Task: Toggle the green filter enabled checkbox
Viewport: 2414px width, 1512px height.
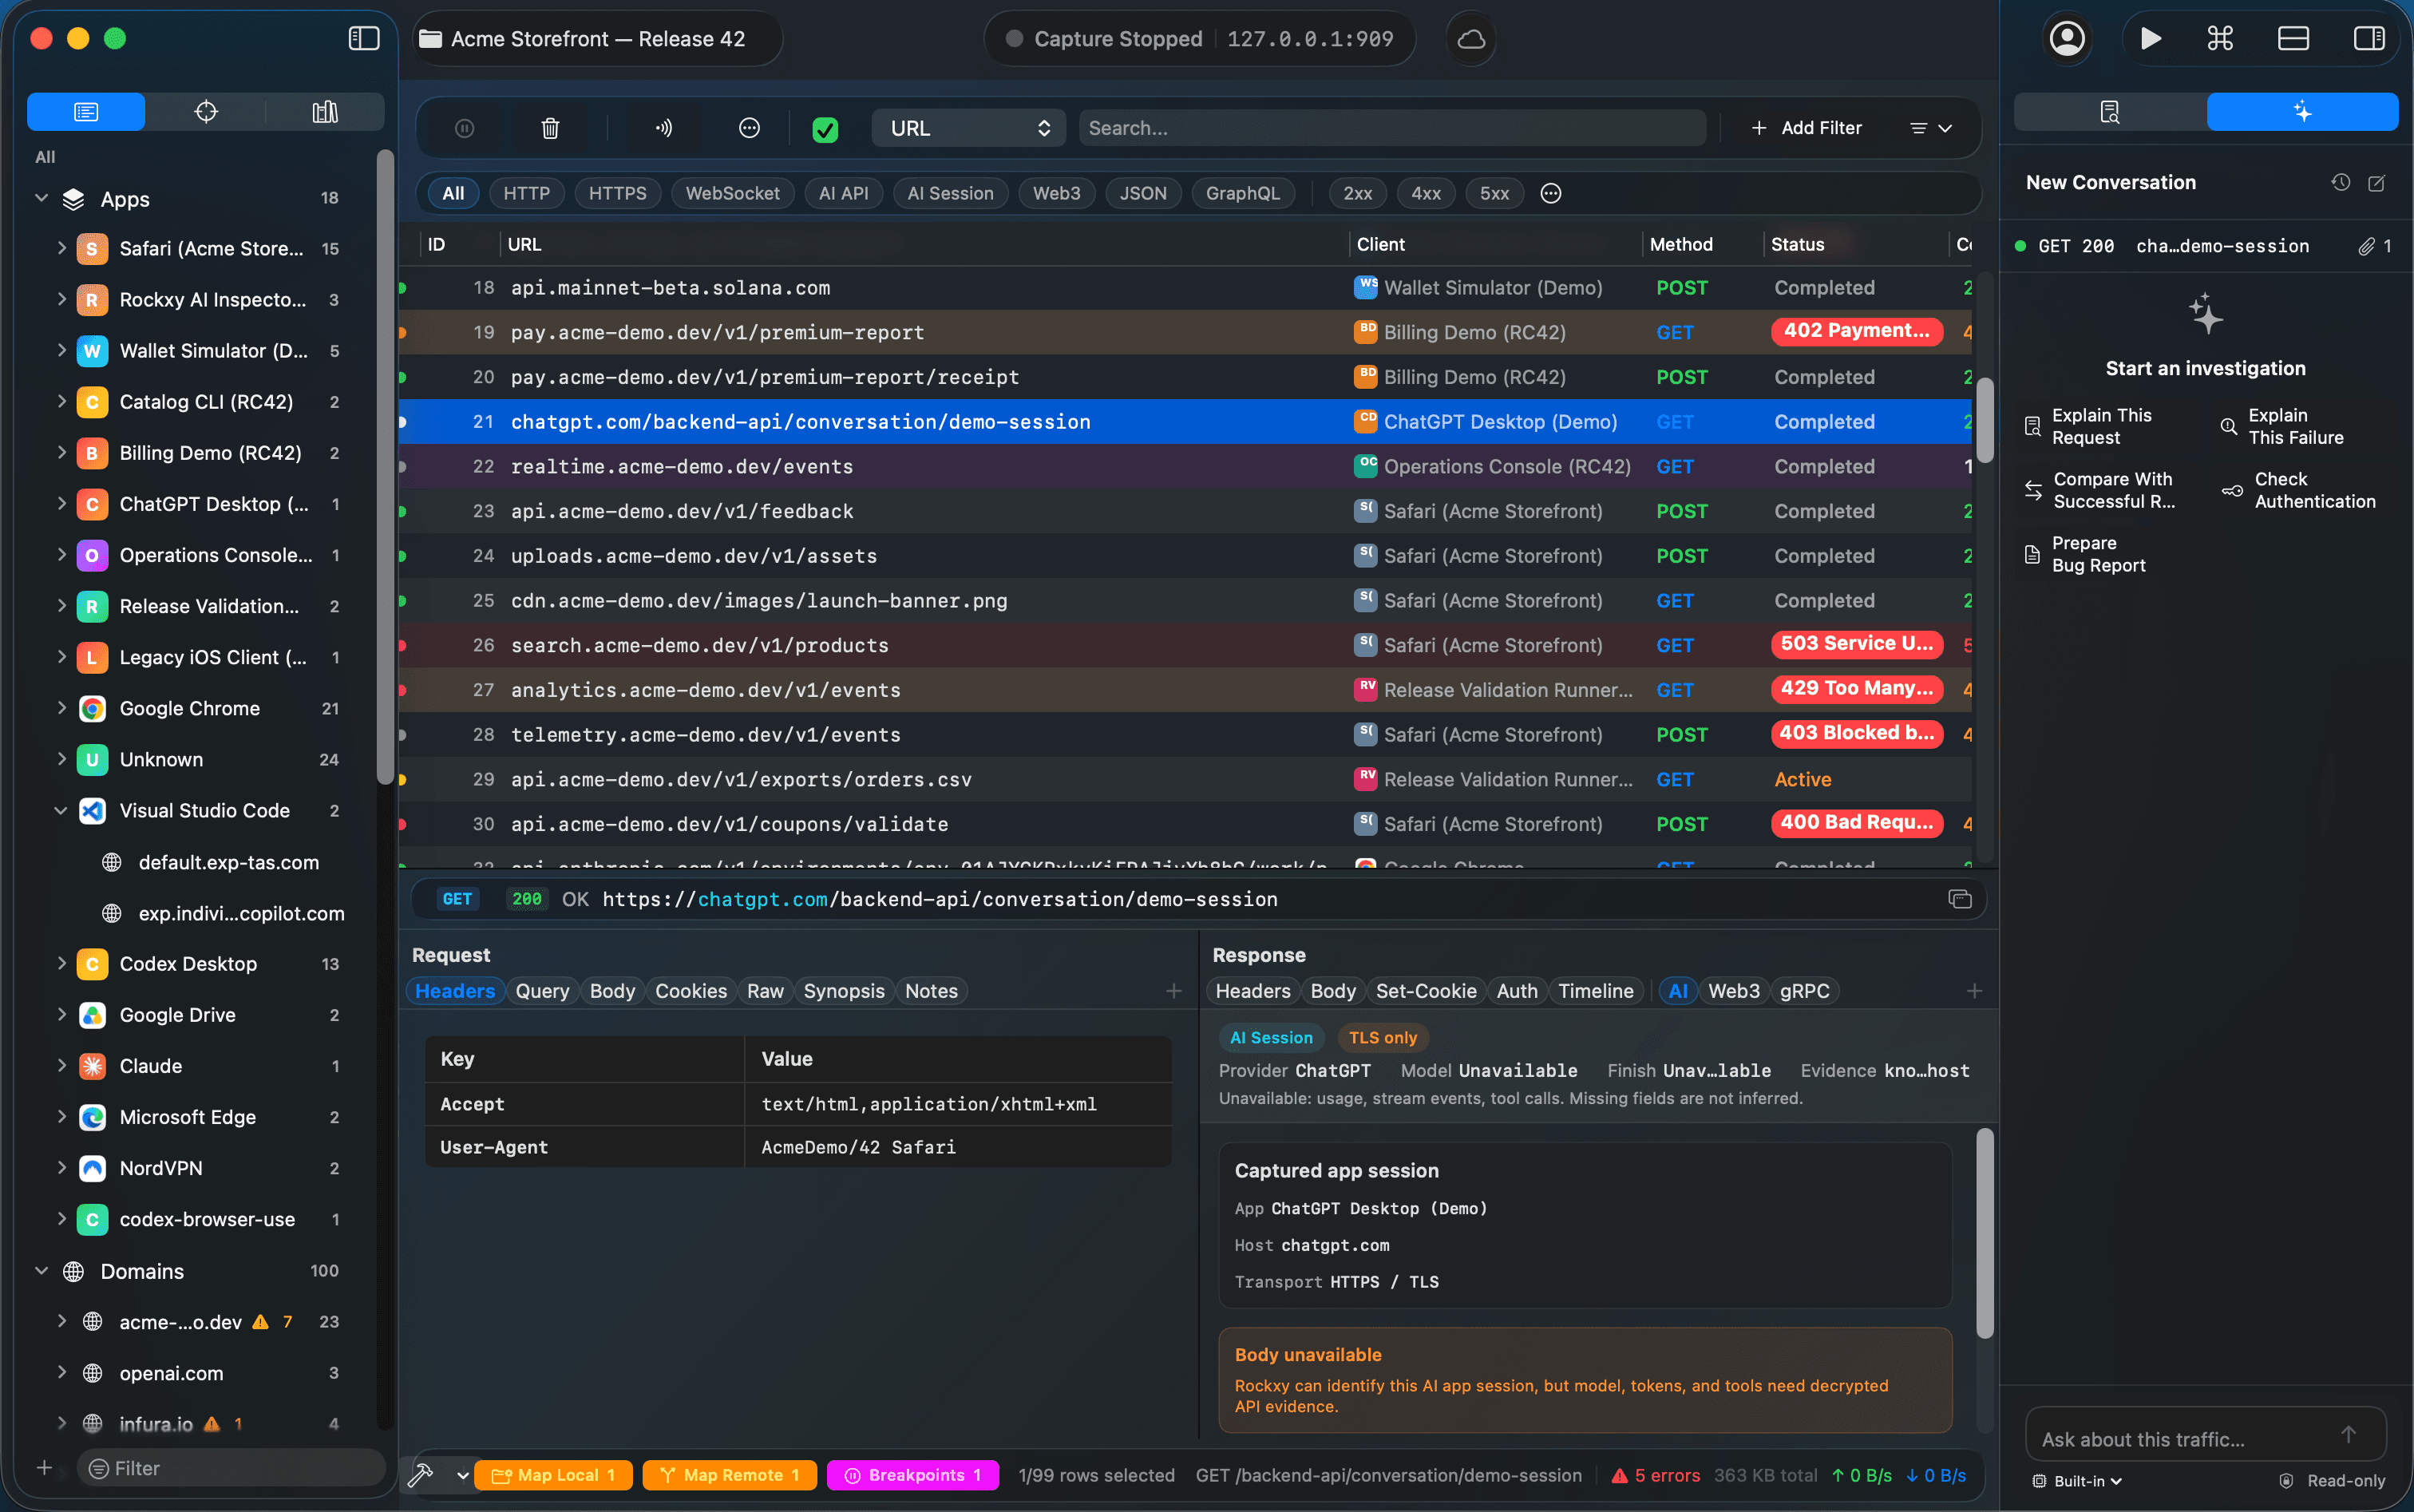Action: (x=825, y=129)
